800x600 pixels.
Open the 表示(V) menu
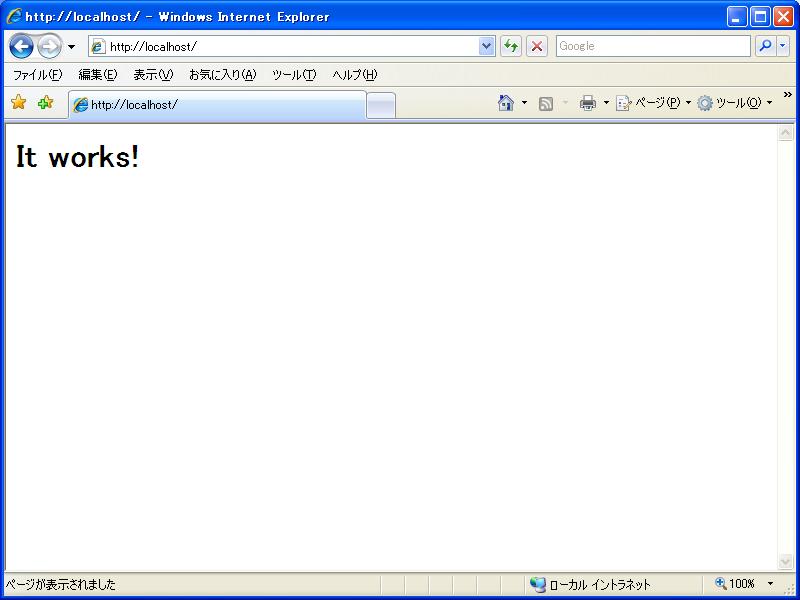(153, 75)
